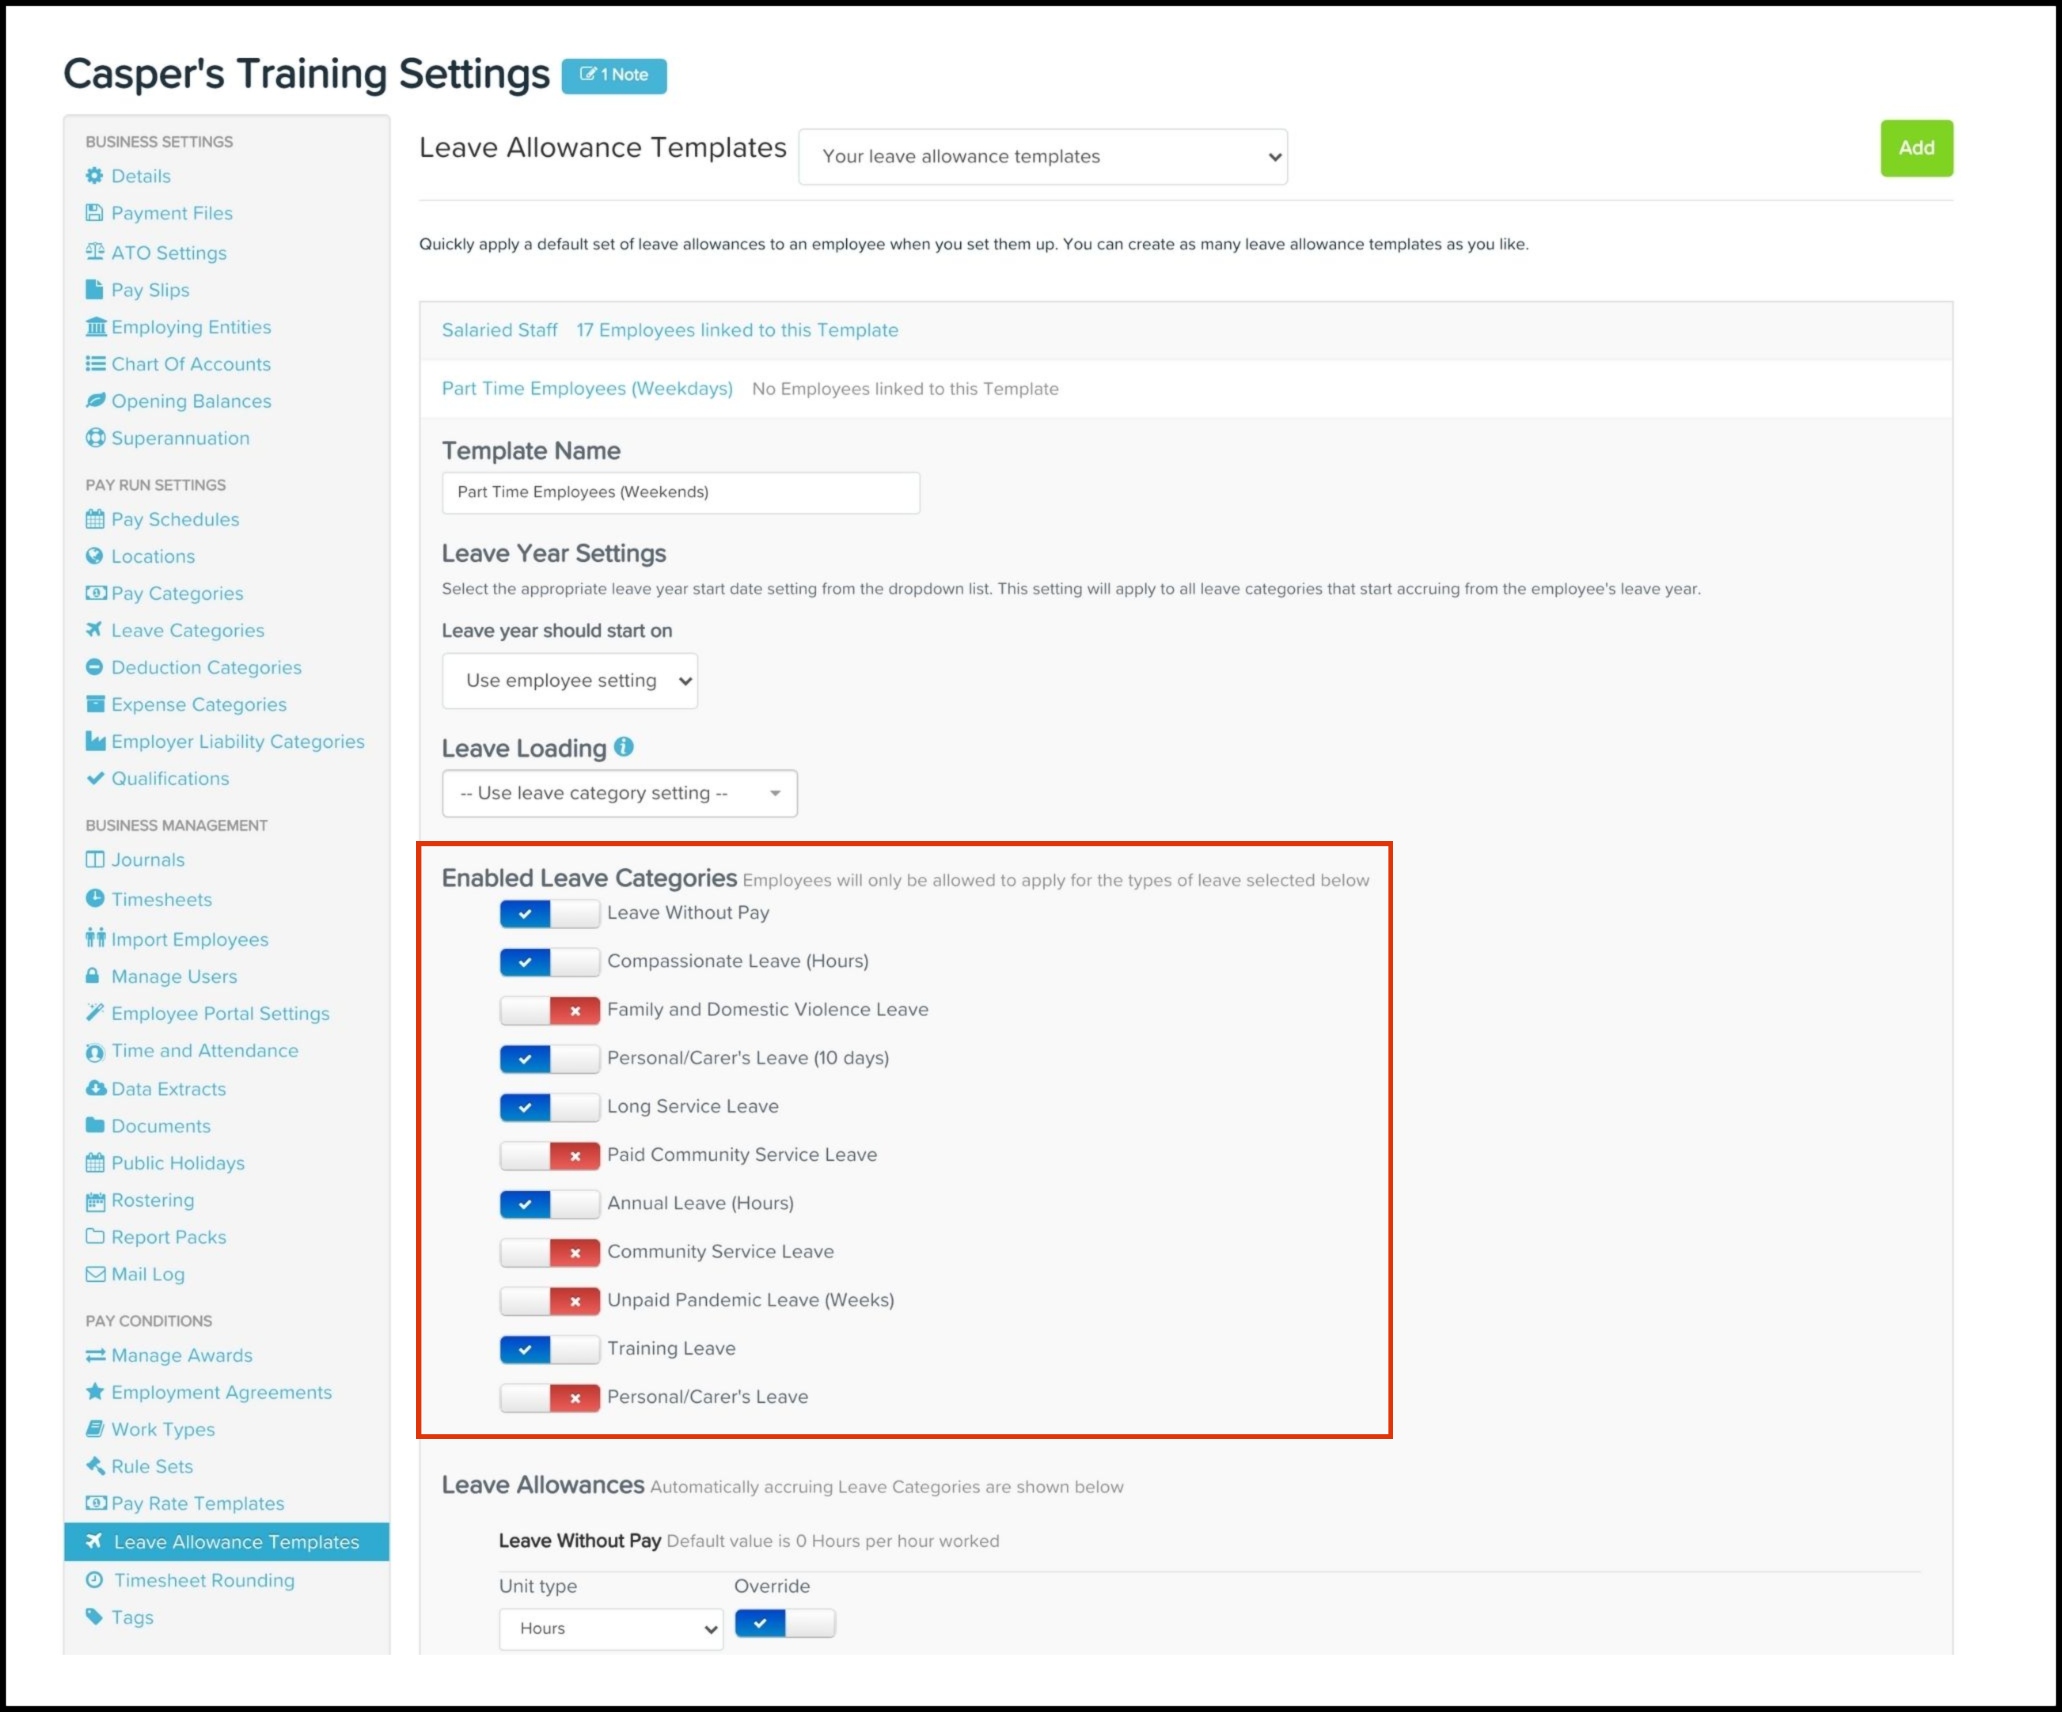Viewport: 2062px width, 1712px height.
Task: Click the gear icon beside Details
Action: tap(94, 176)
